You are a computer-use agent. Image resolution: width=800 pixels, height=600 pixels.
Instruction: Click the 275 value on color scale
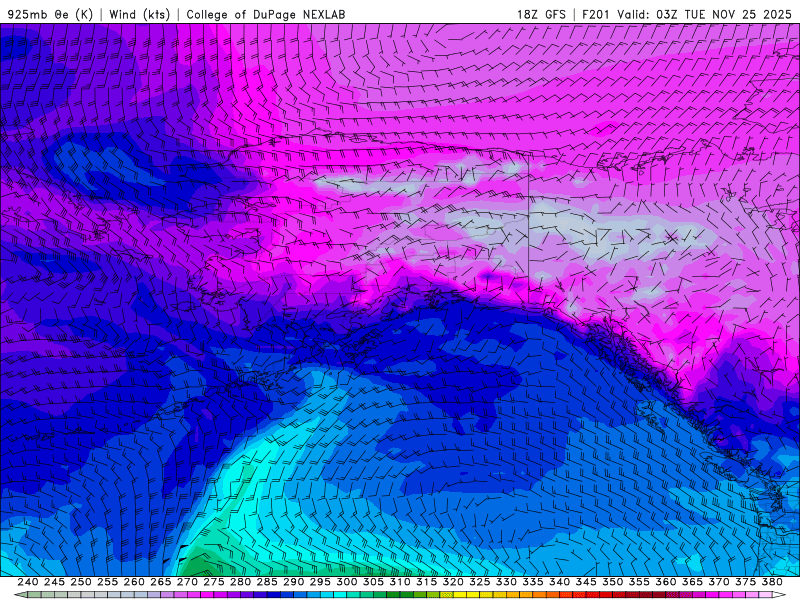pyautogui.click(x=214, y=582)
